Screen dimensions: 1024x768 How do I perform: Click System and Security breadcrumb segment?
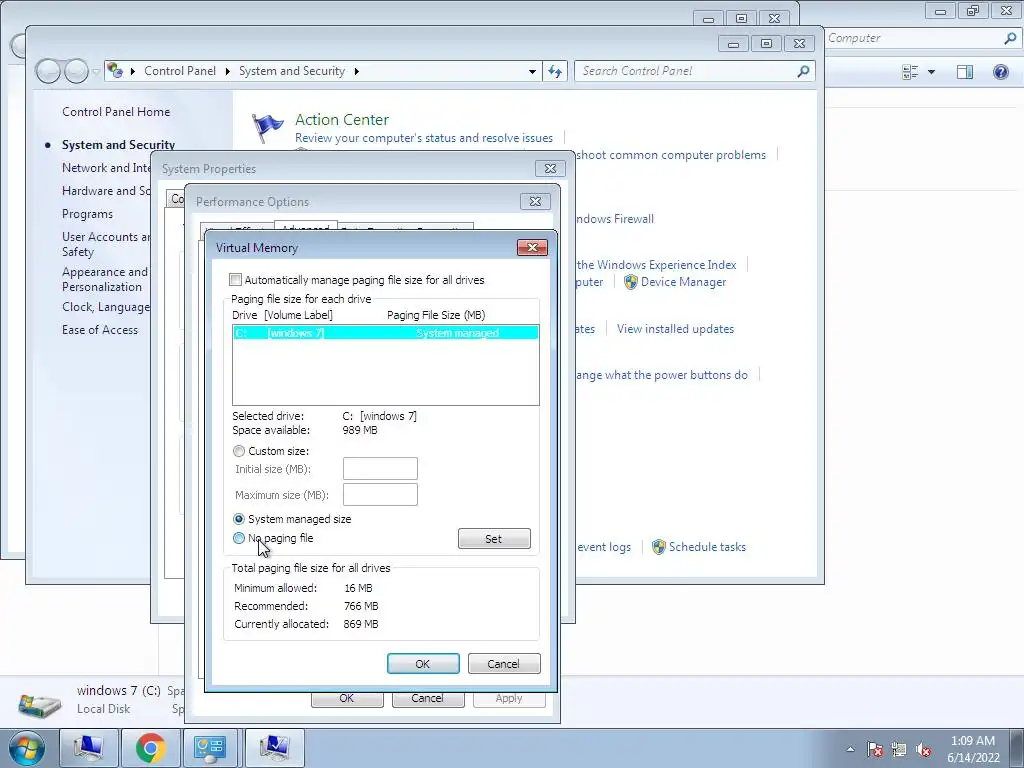tap(292, 71)
